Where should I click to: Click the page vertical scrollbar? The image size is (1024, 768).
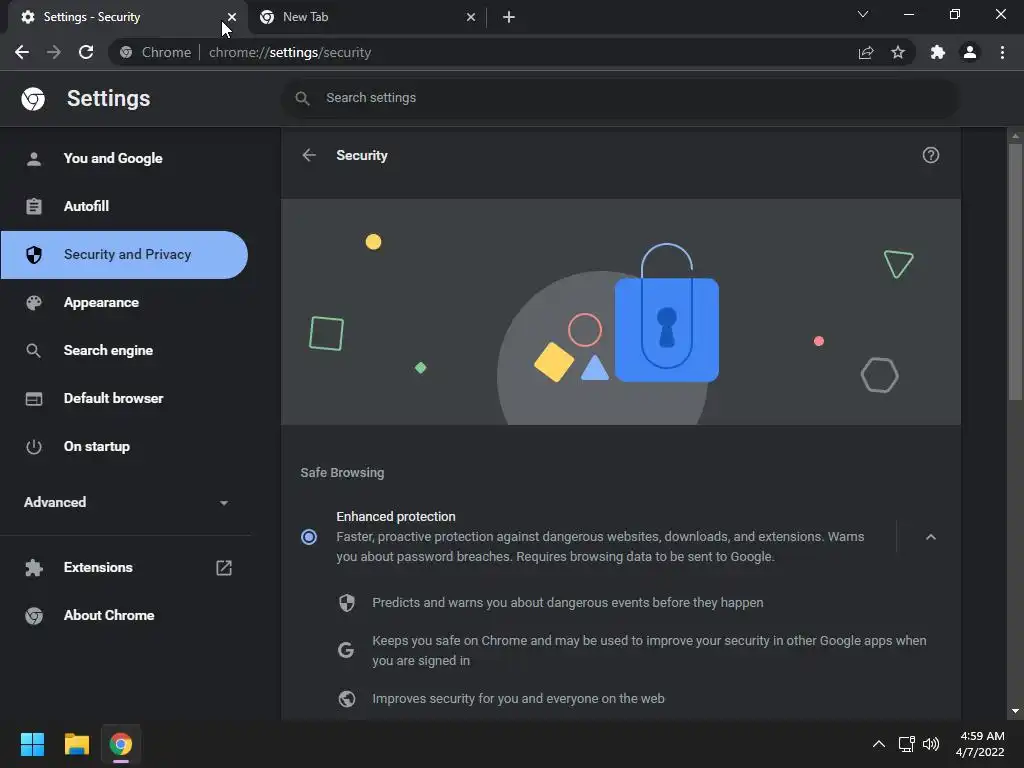coord(1015,271)
